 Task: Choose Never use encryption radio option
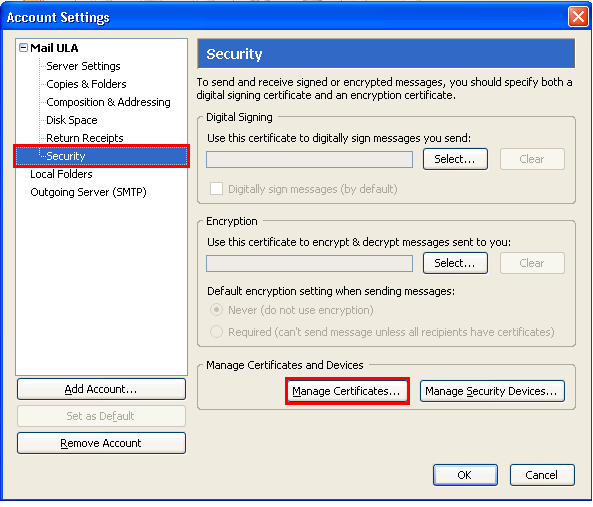(x=216, y=310)
